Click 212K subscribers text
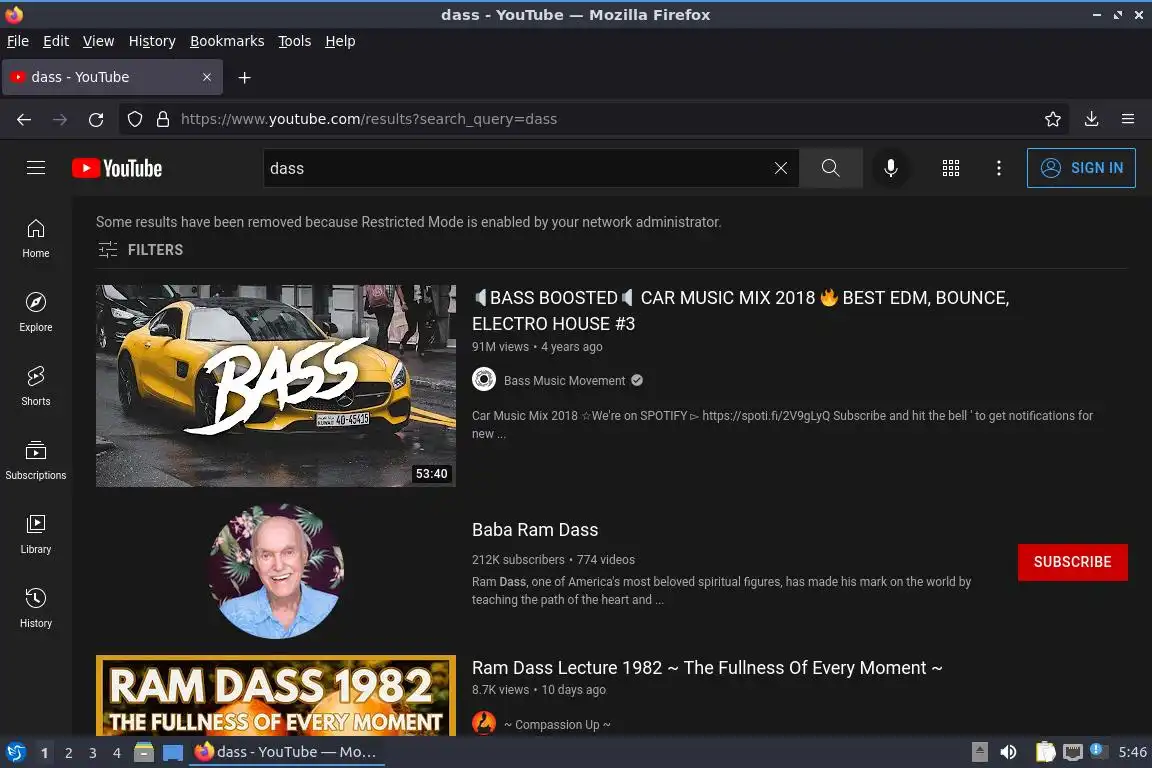 coord(518,560)
